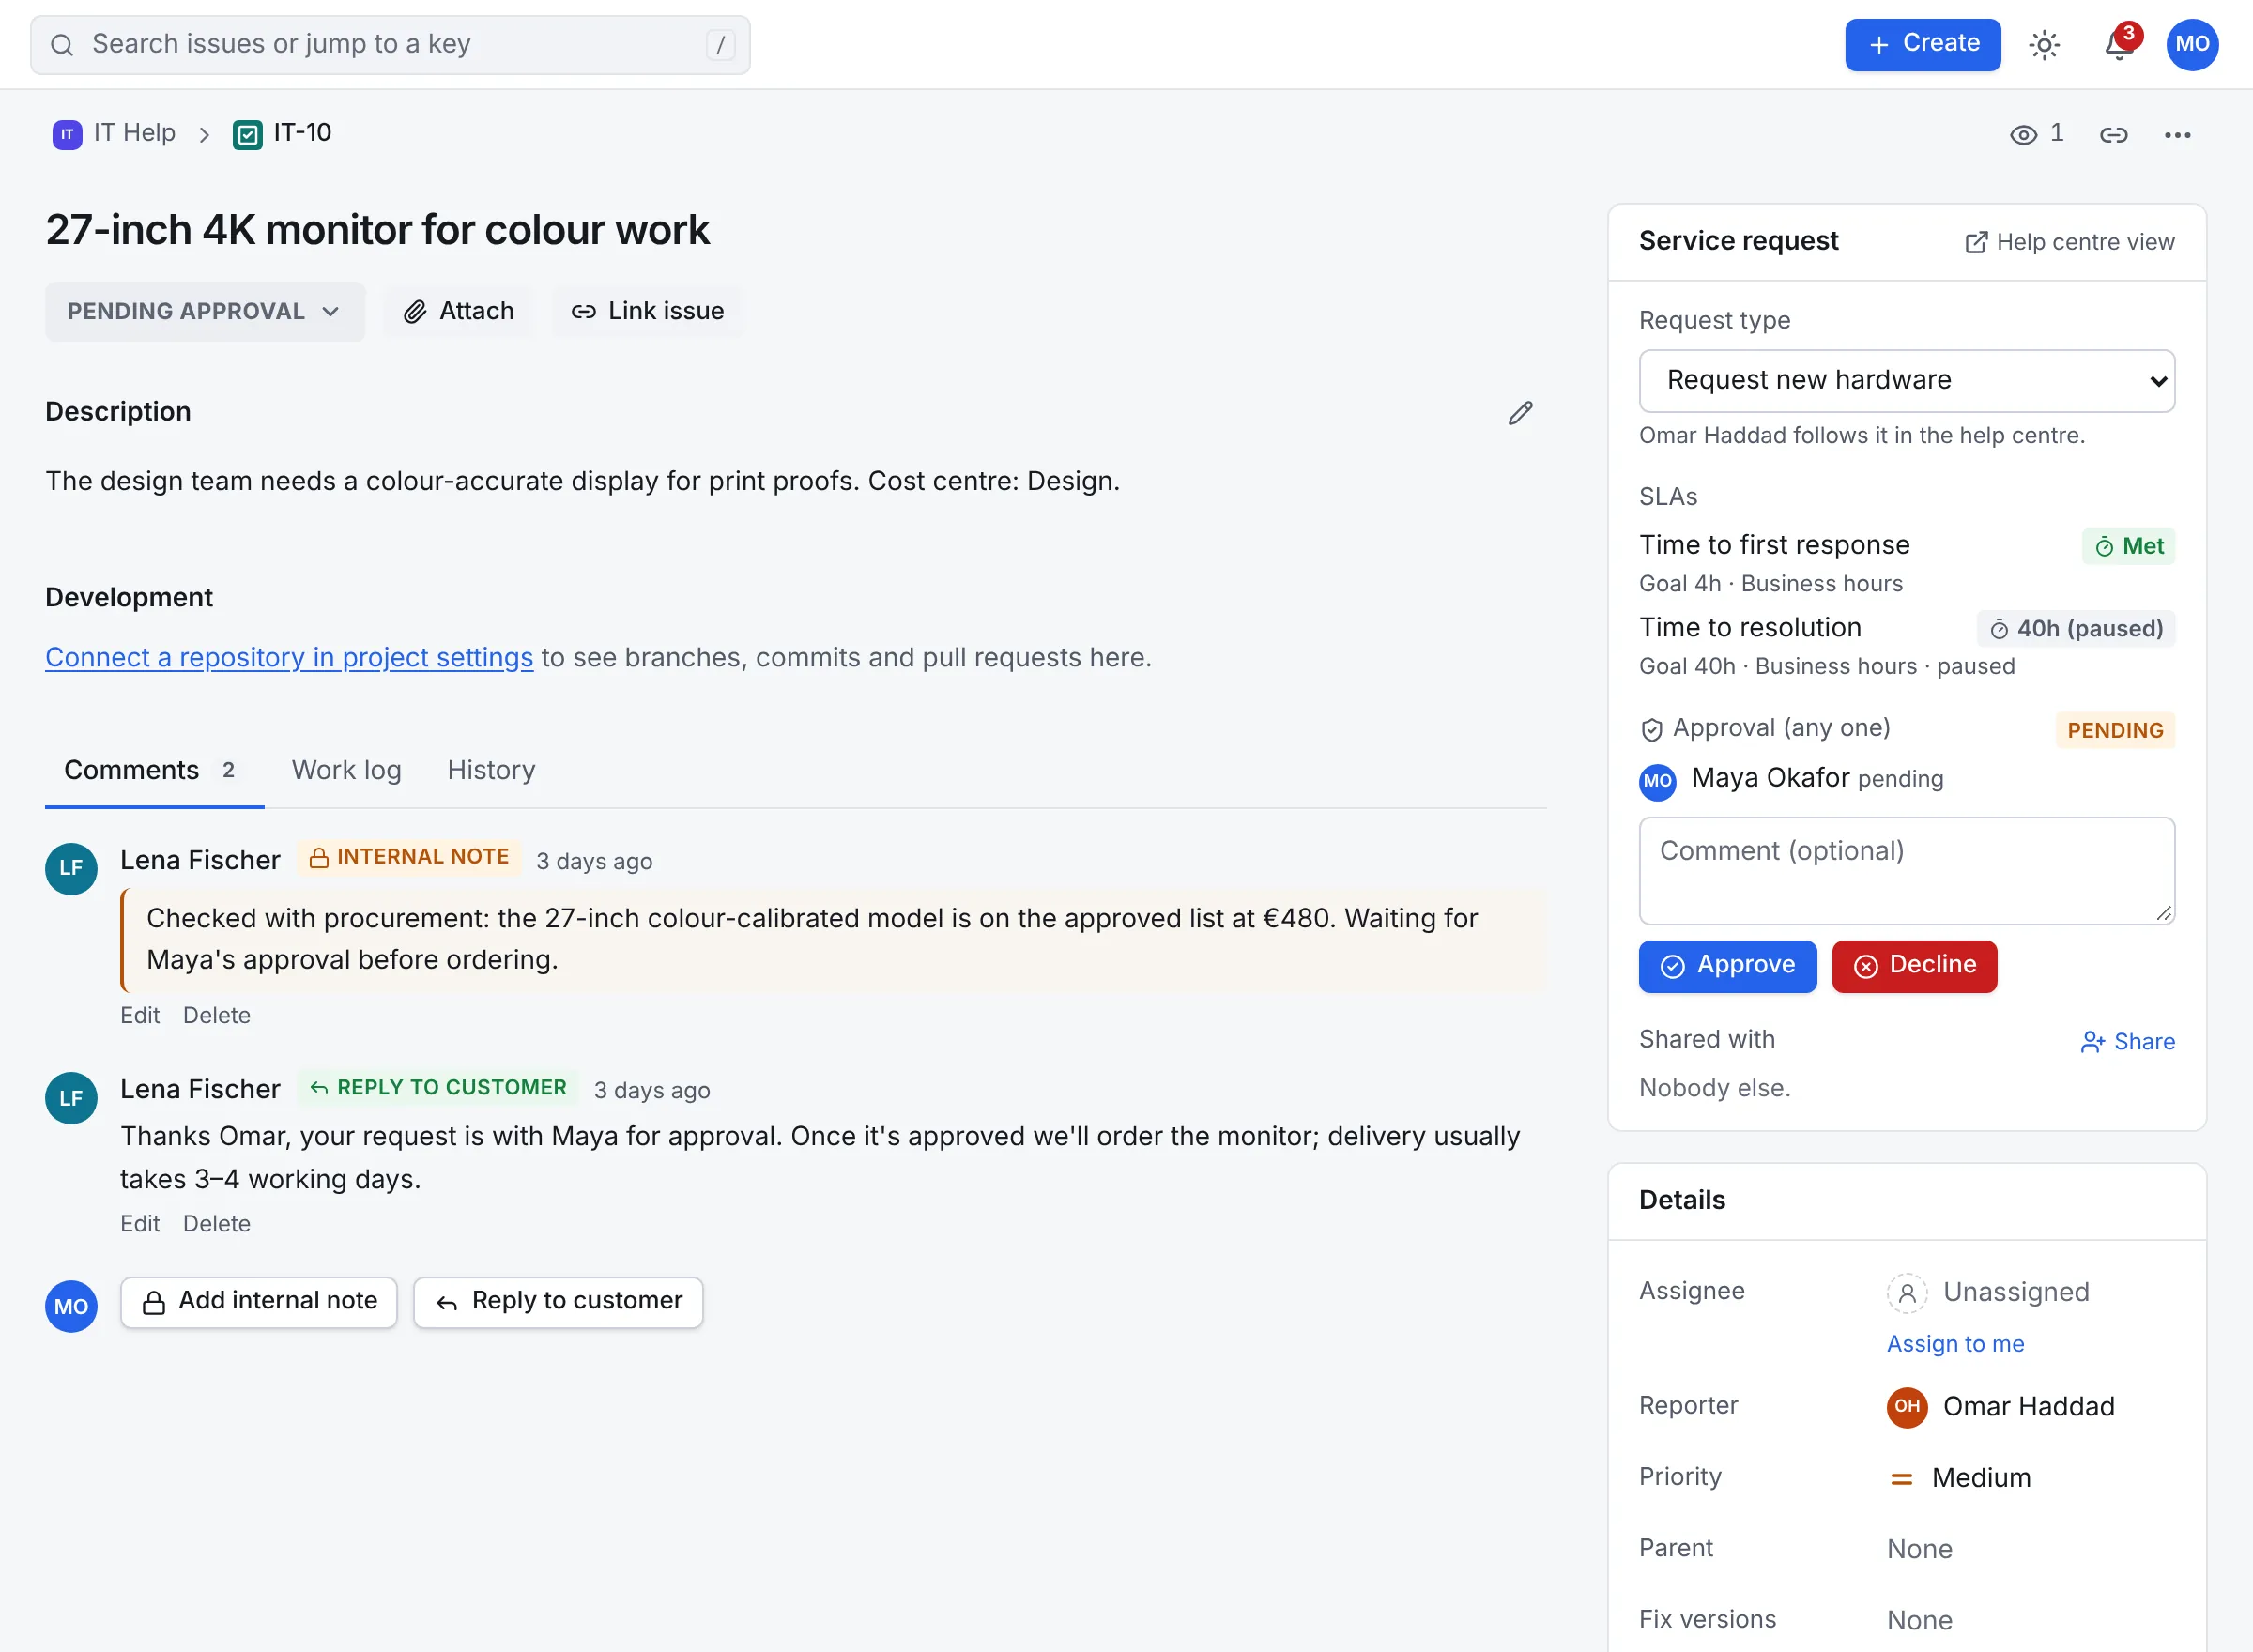The image size is (2253, 1652).
Task: Approve the hardware request
Action: click(x=1727, y=966)
